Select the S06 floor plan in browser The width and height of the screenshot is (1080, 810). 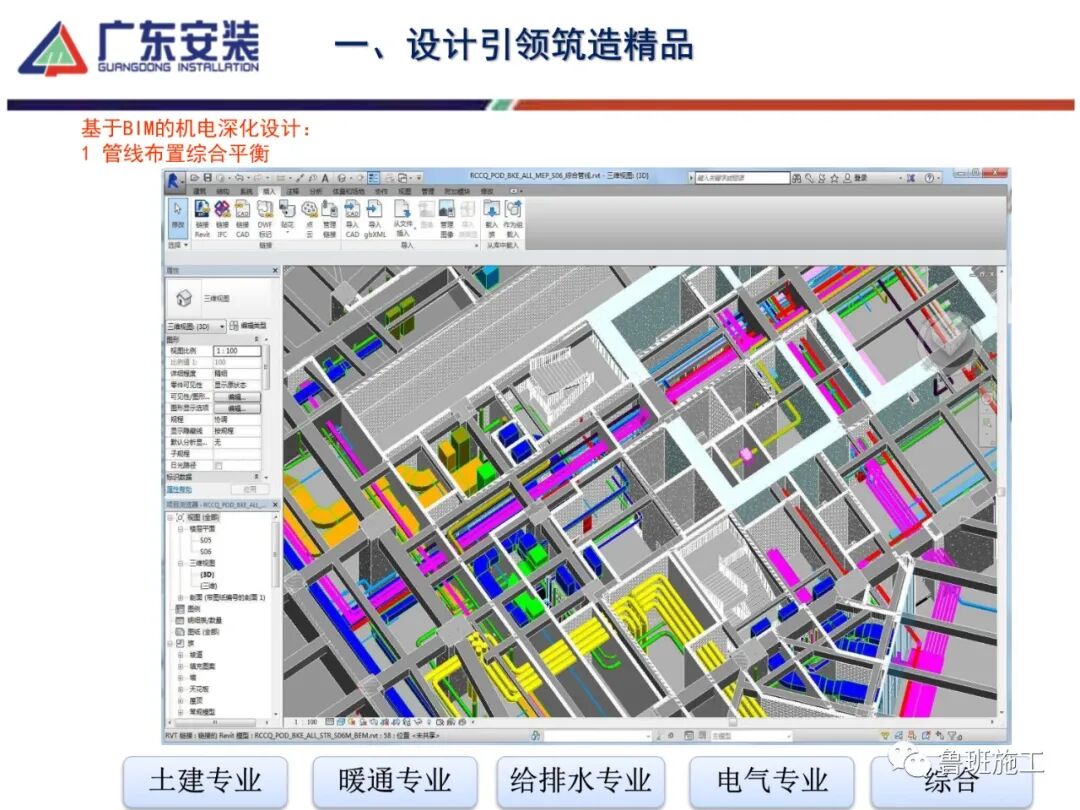click(205, 552)
